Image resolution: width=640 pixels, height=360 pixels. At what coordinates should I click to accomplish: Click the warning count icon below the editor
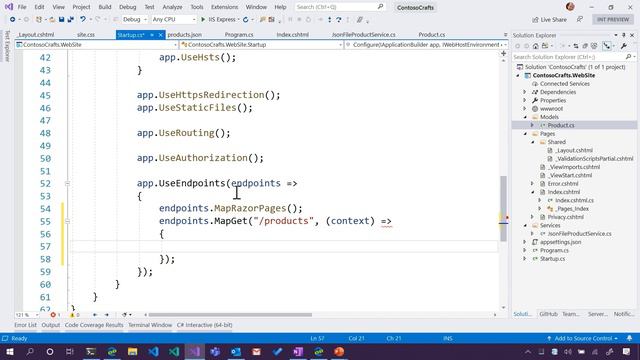[x=74, y=315]
